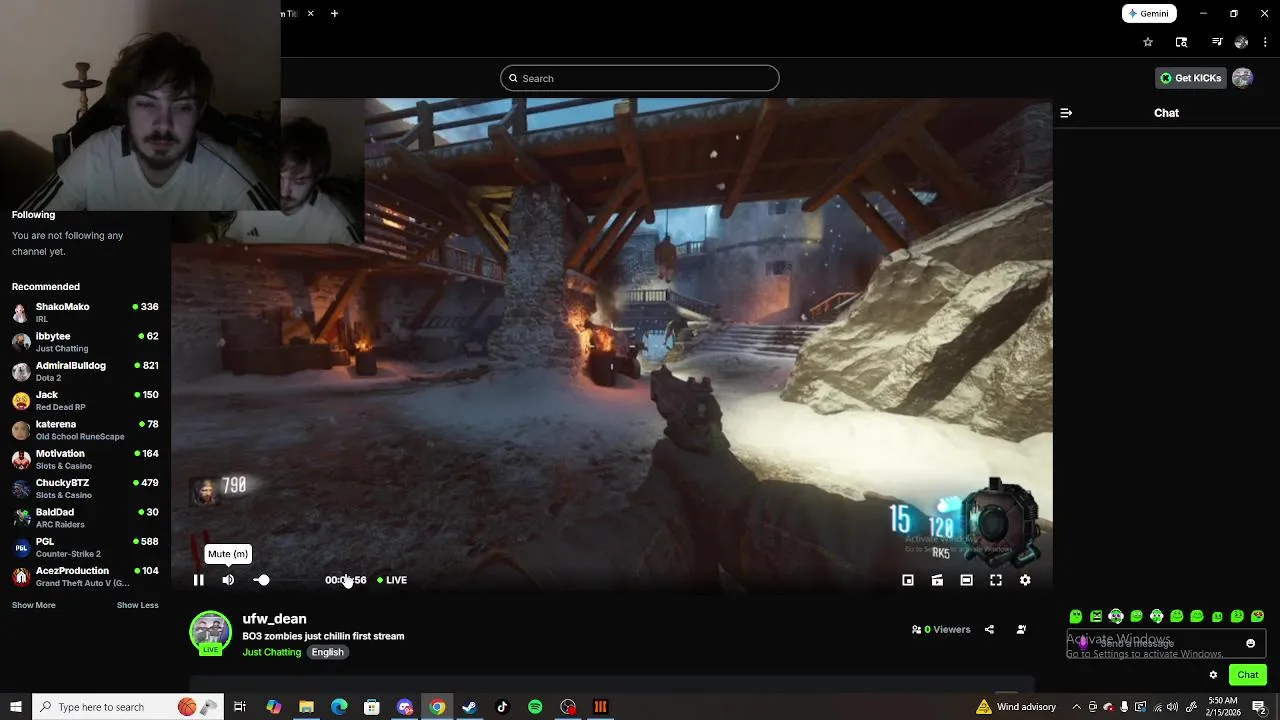The image size is (1280, 720).
Task: Open Task View from taskbar
Action: 240,707
